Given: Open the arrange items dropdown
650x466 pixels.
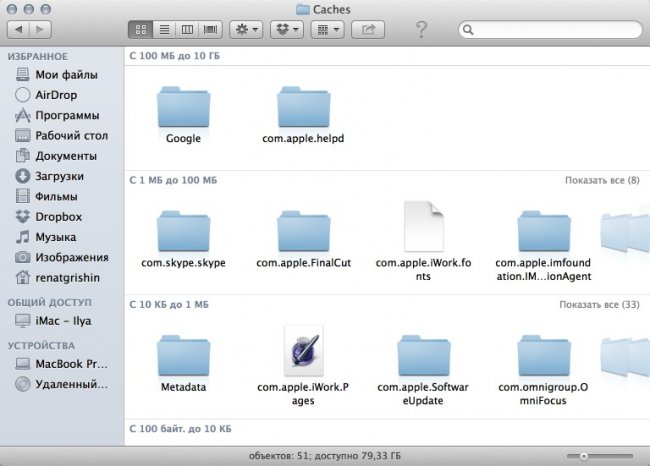Looking at the screenshot, I should pos(328,30).
